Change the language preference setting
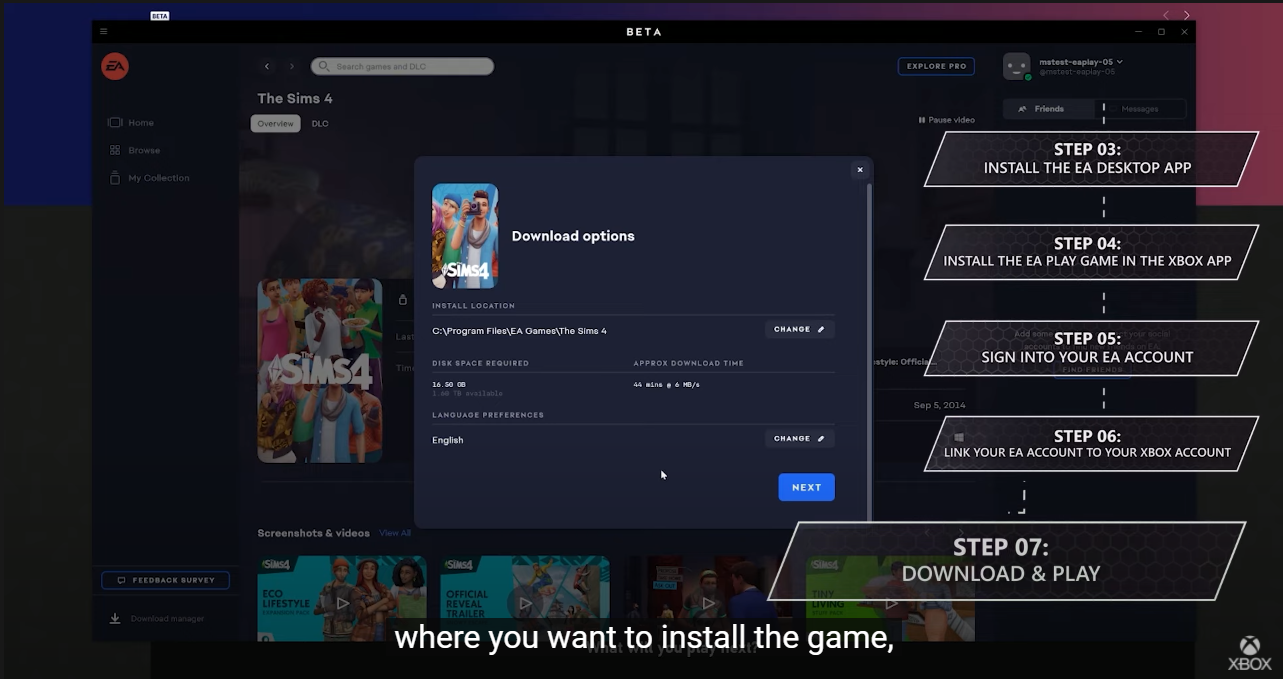 click(799, 438)
